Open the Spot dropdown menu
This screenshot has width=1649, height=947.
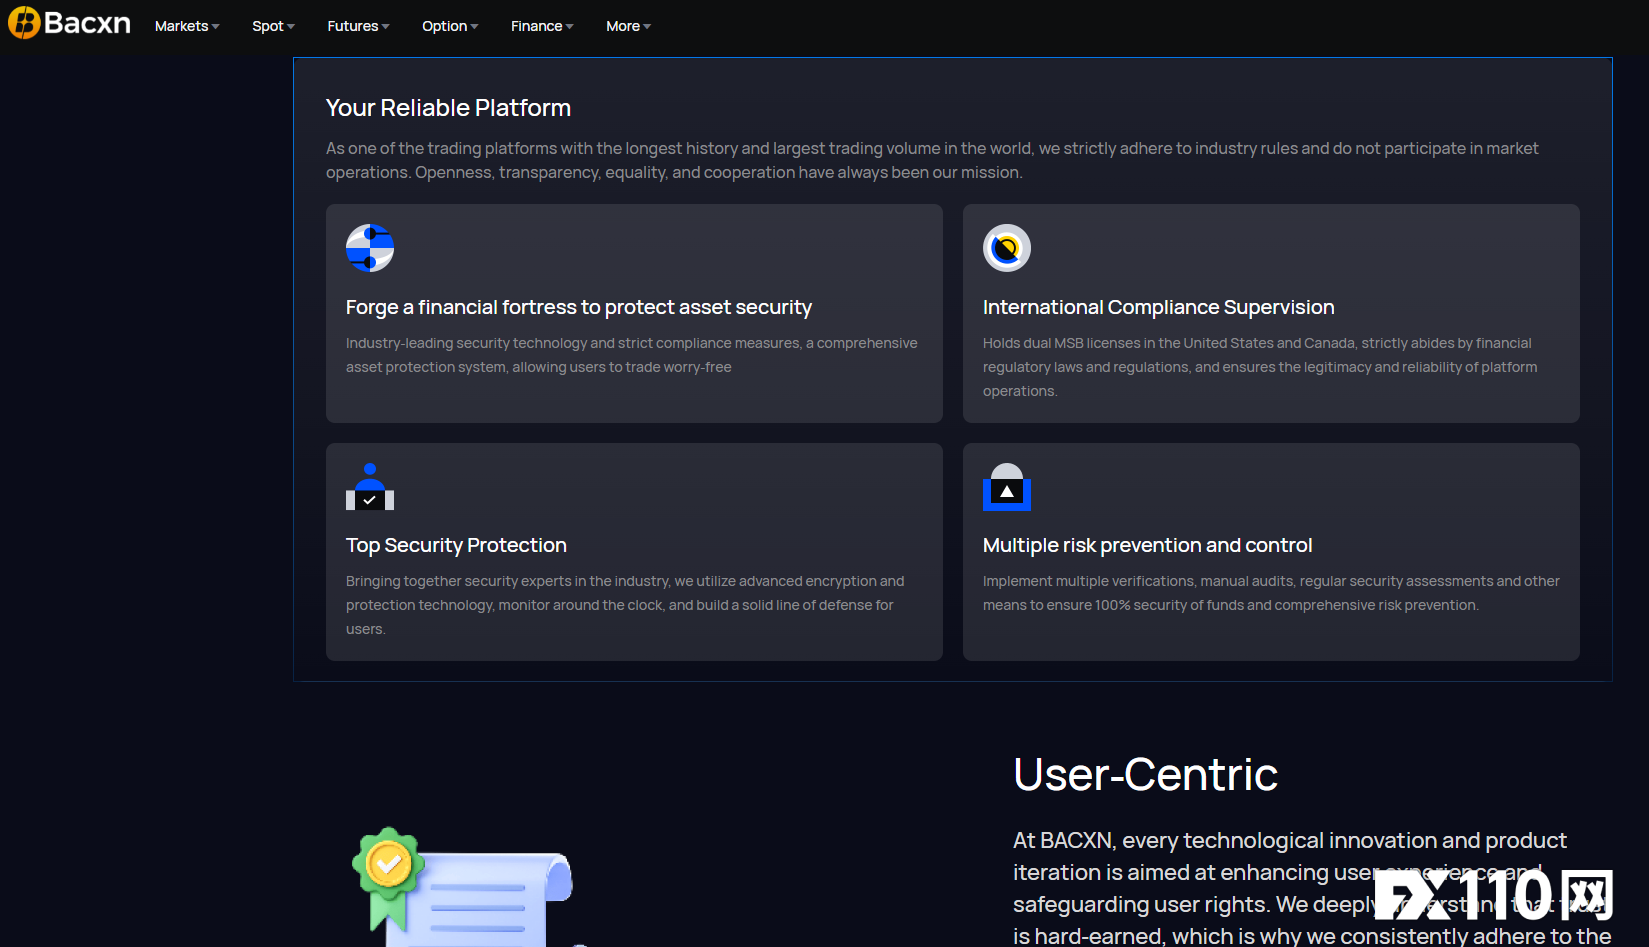[273, 26]
